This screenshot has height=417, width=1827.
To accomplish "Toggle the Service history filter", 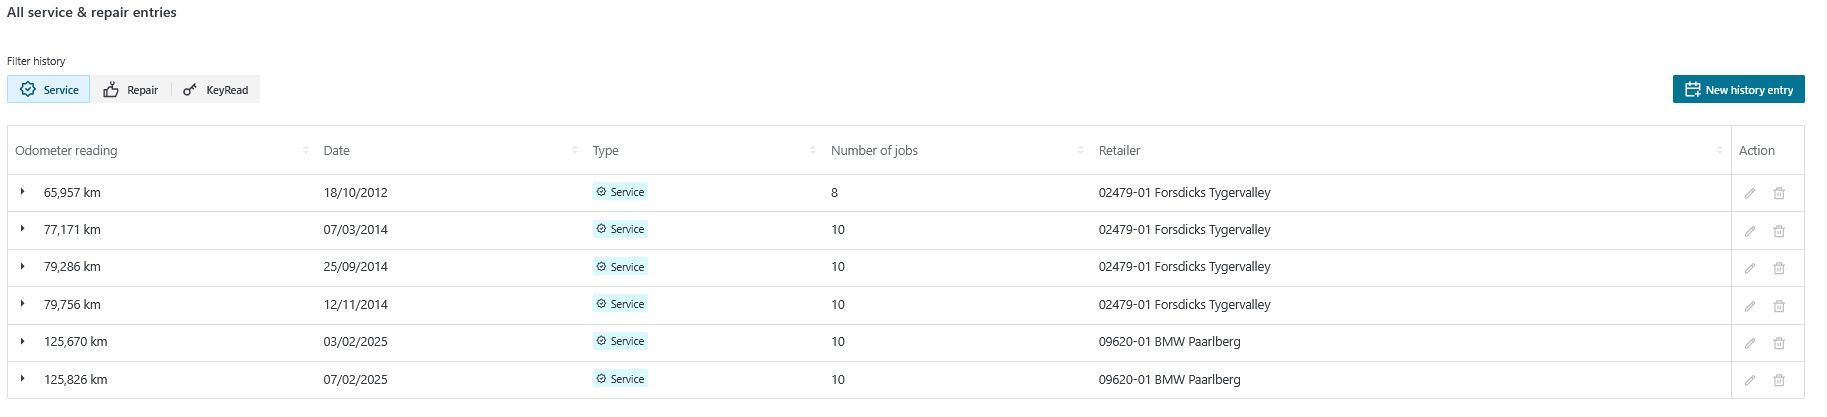I will point(49,89).
